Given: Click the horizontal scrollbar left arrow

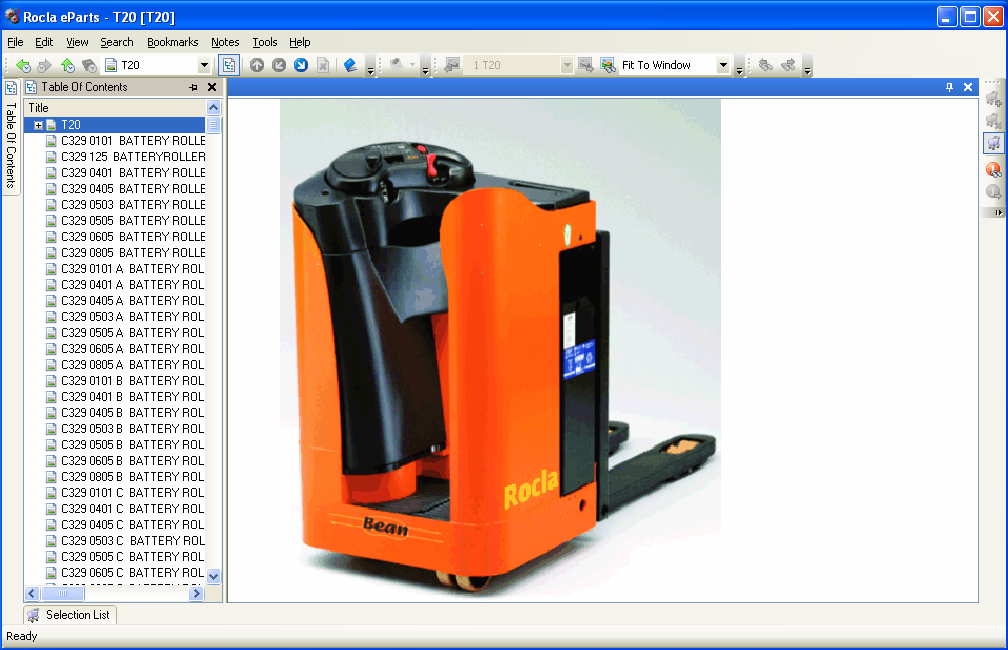Looking at the screenshot, I should [32, 593].
